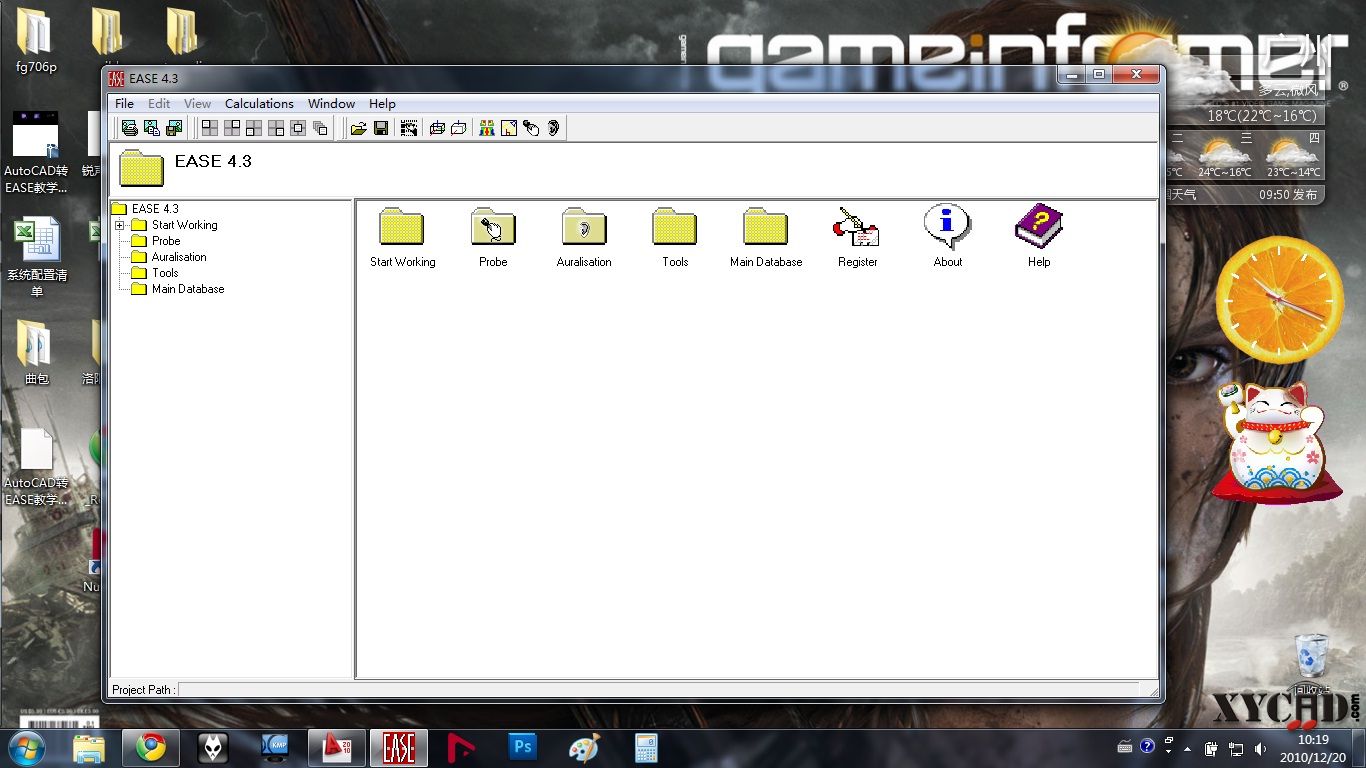This screenshot has width=1366, height=768.
Task: Click the cascade windows toolbar icon
Action: tap(320, 128)
